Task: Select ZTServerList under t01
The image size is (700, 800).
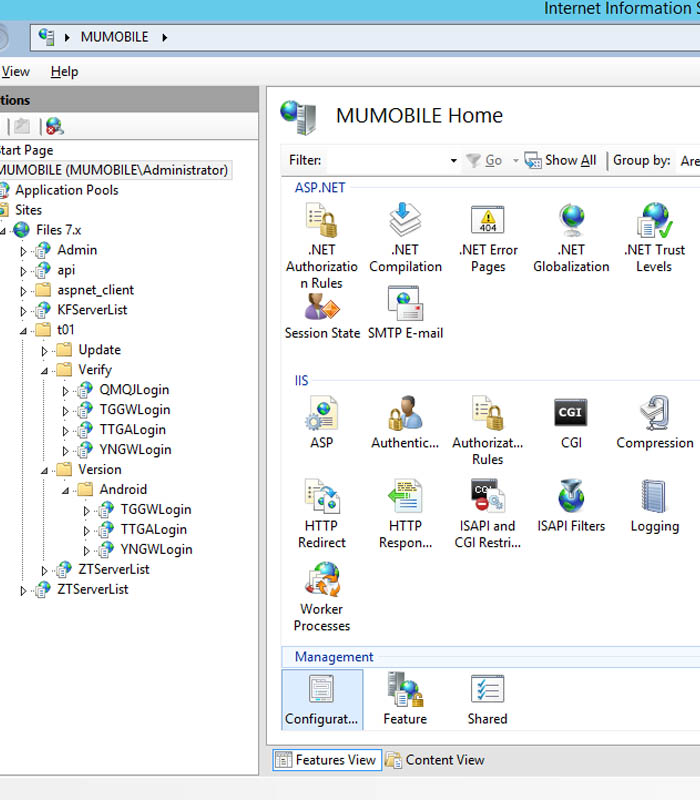Action: coord(114,569)
